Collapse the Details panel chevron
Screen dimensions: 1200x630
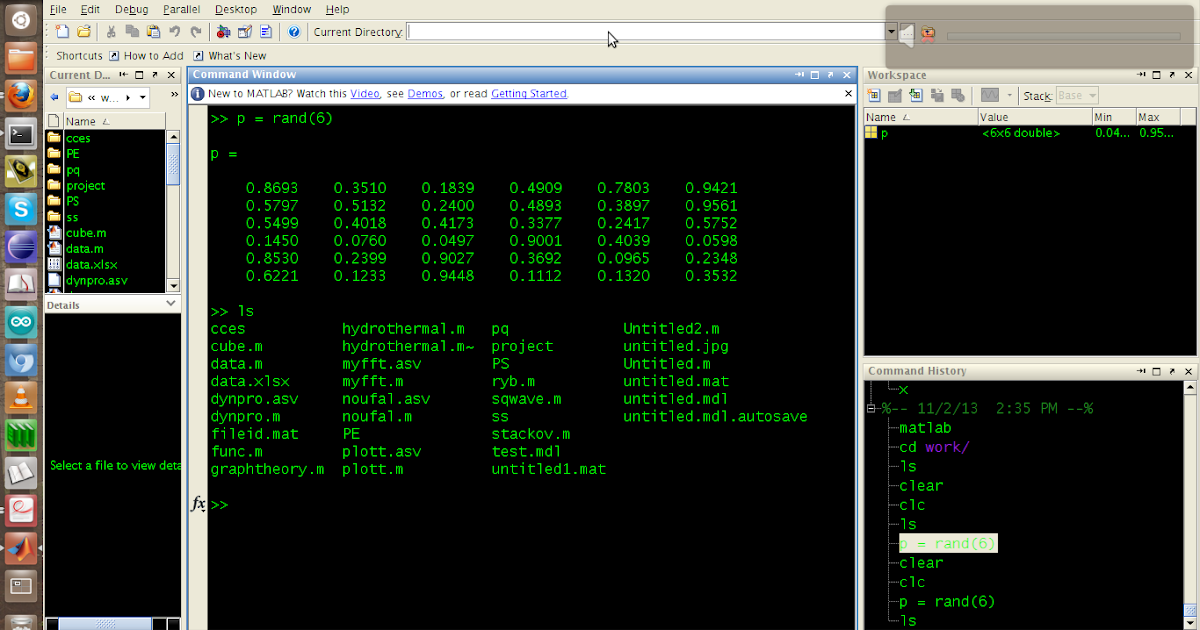(x=171, y=304)
